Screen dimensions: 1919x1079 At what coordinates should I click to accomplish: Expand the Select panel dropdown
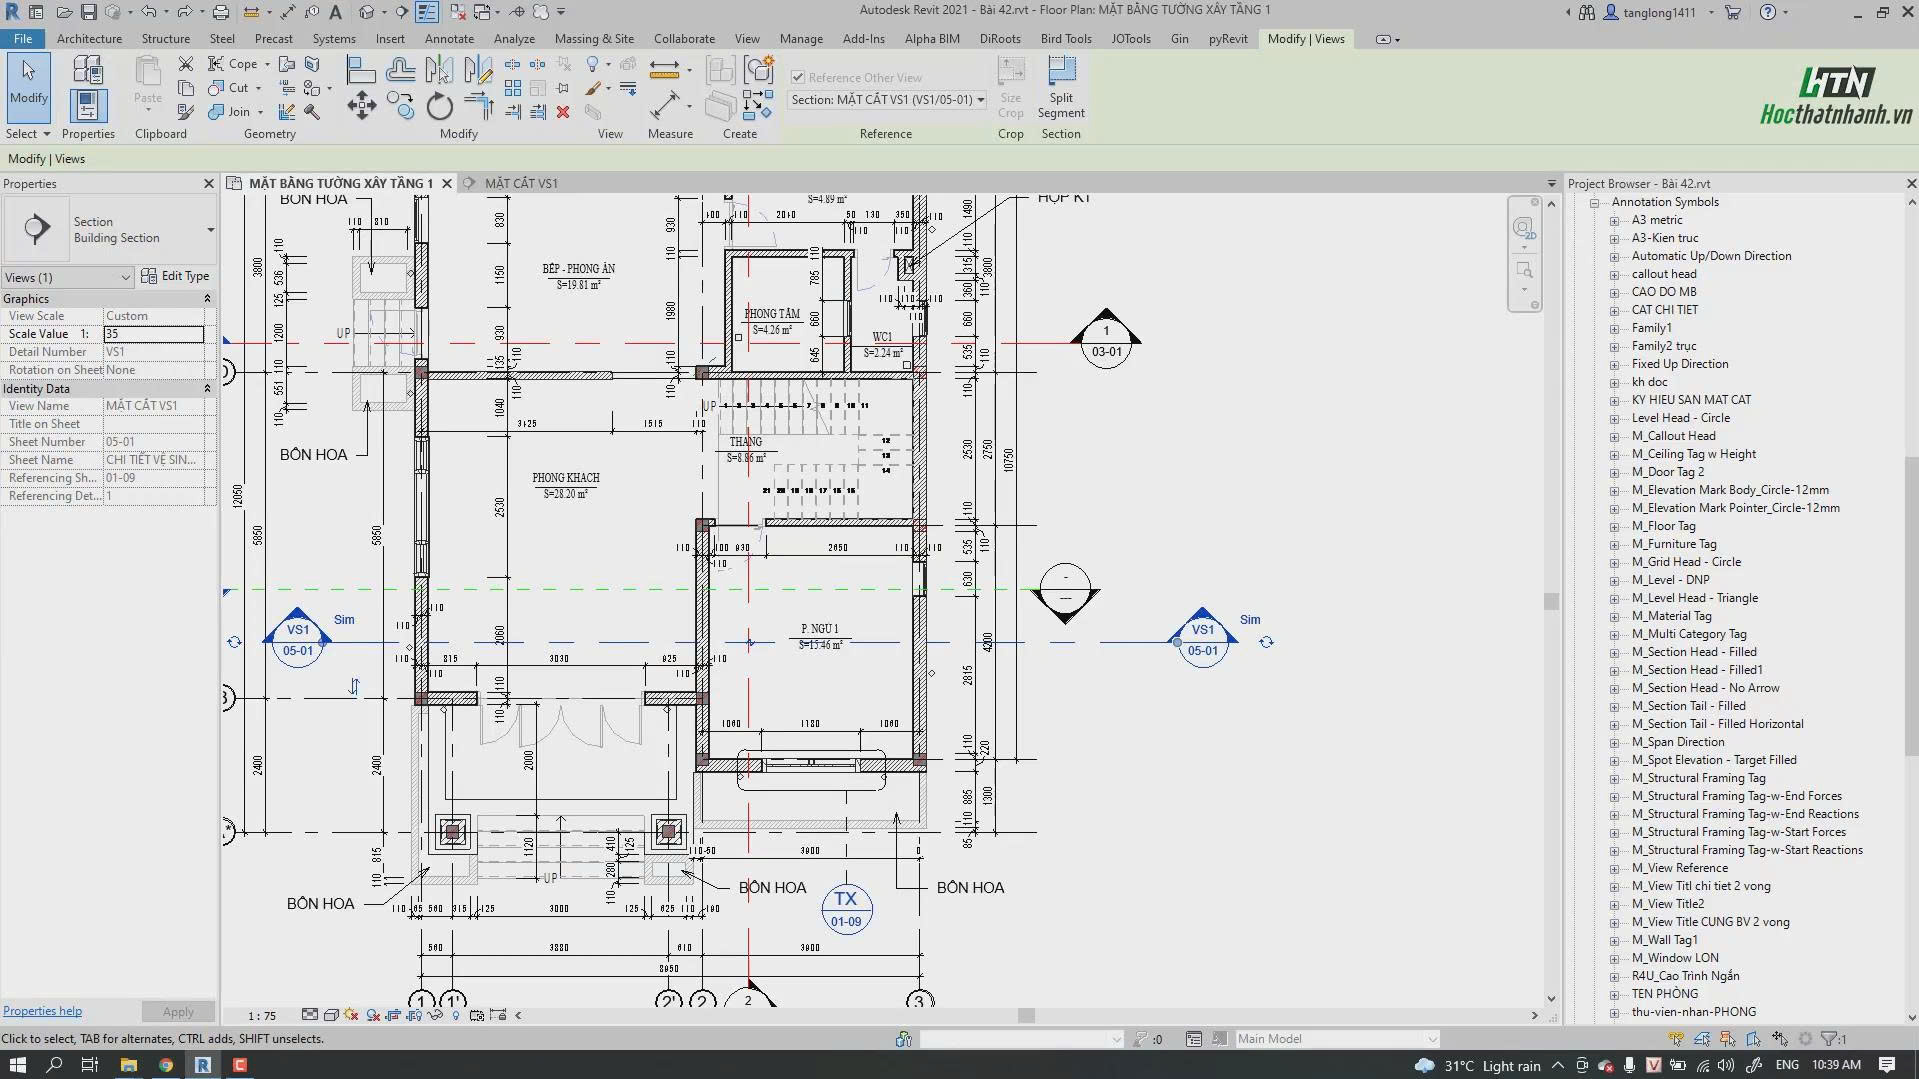point(28,134)
